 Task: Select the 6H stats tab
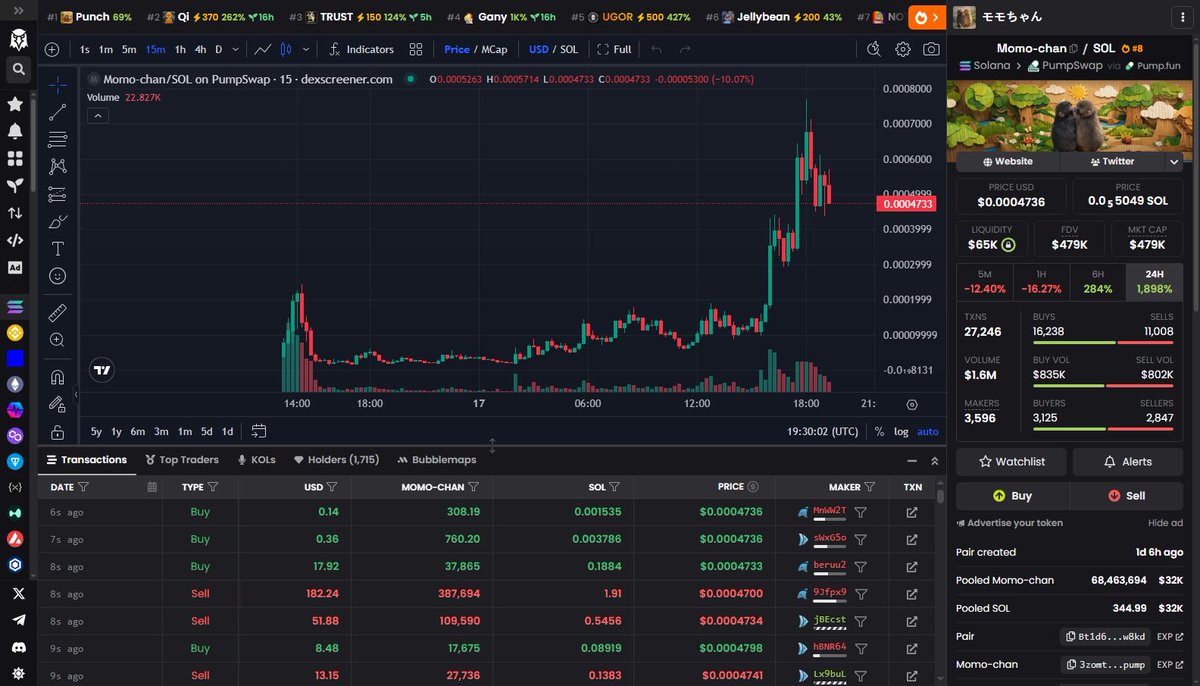coord(1098,281)
